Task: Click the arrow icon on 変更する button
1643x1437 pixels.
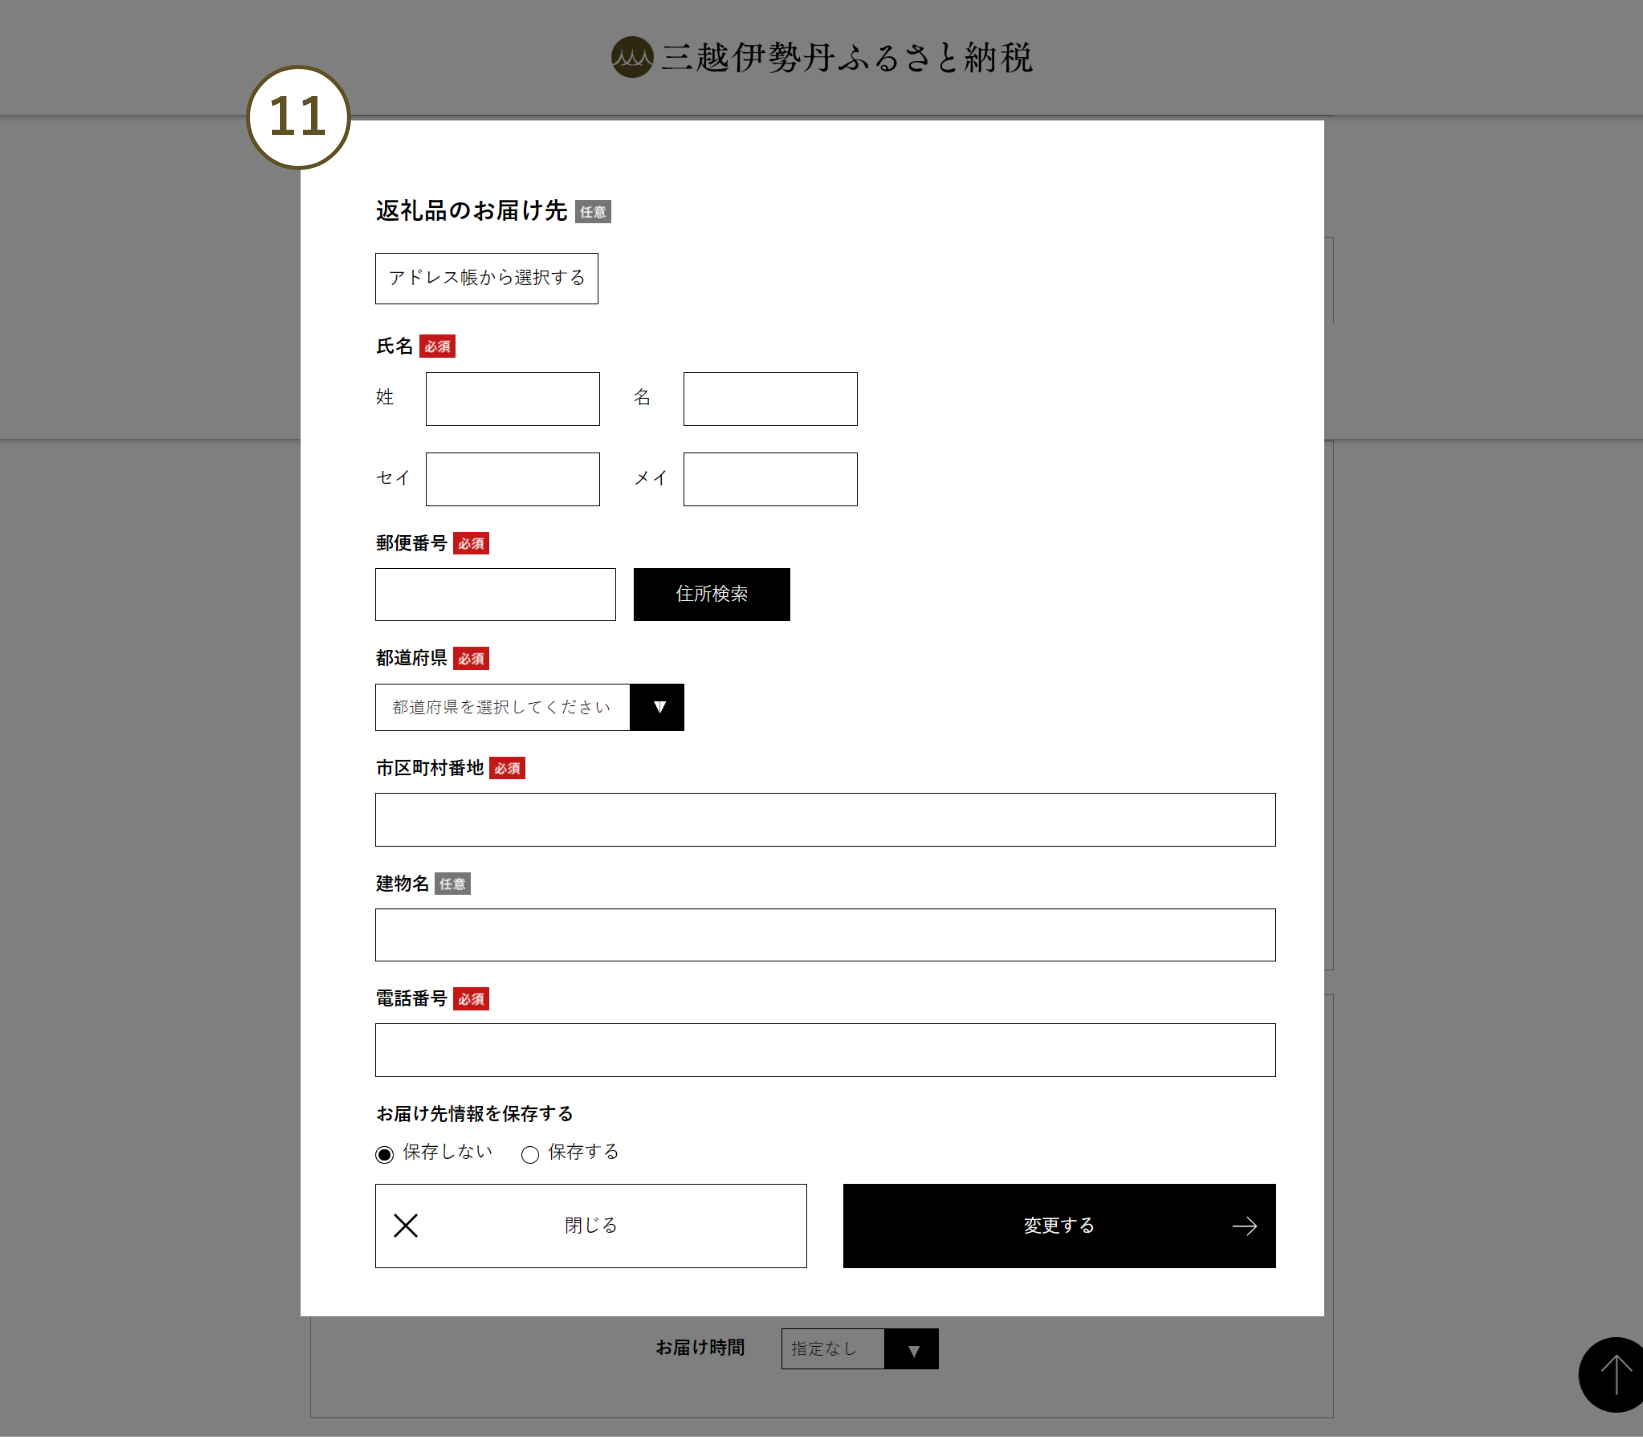Action: (1244, 1226)
